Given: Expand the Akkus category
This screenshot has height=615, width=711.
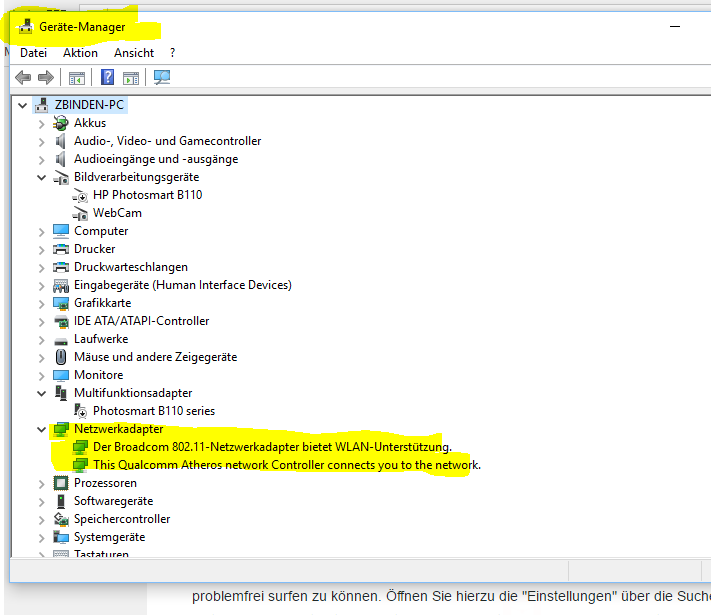Looking at the screenshot, I should click(x=42, y=124).
